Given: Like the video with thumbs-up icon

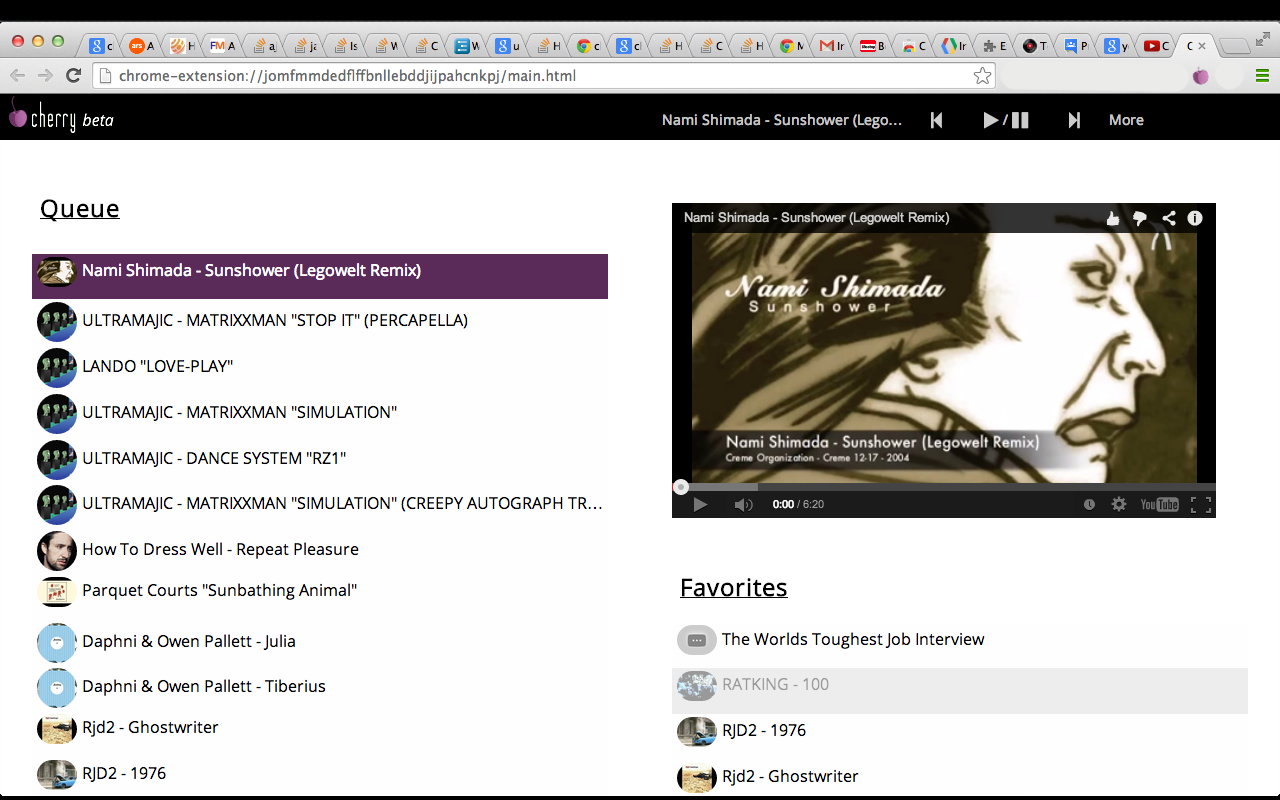Looking at the screenshot, I should [1113, 218].
